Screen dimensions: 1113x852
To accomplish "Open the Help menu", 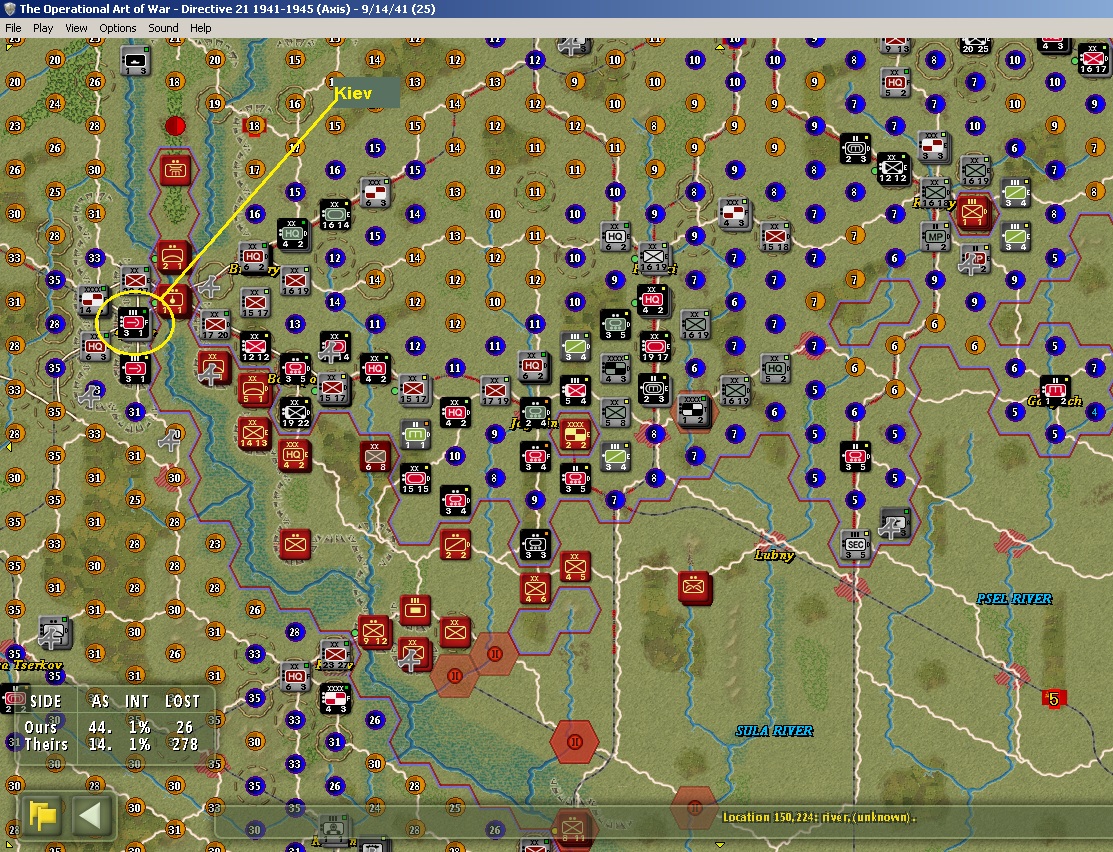I will [x=200, y=28].
